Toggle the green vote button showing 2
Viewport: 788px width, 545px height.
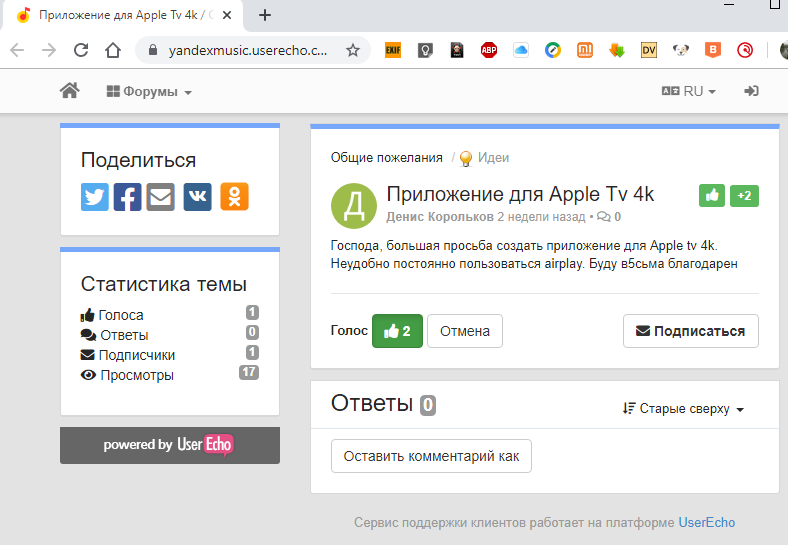(397, 331)
